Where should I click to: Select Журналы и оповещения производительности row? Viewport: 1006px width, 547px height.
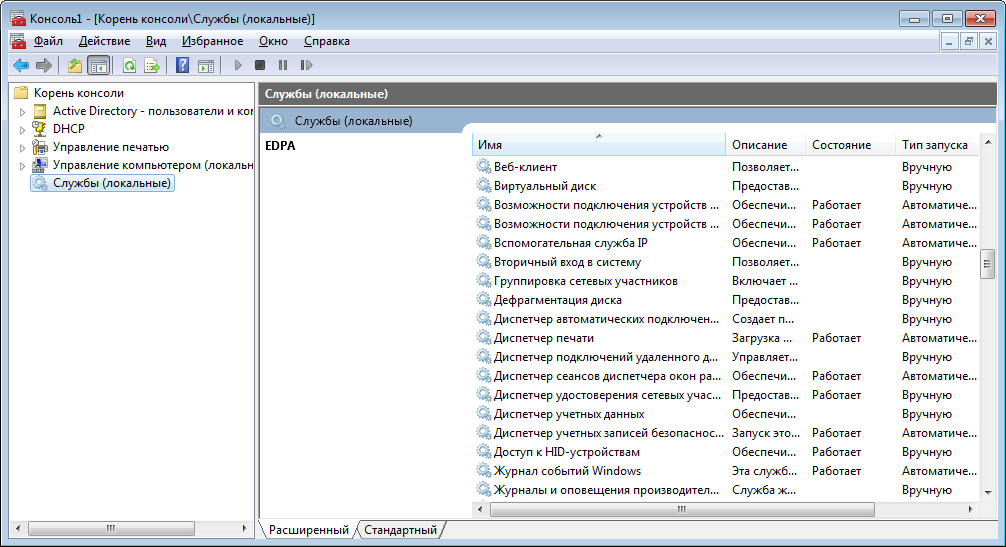(726, 490)
